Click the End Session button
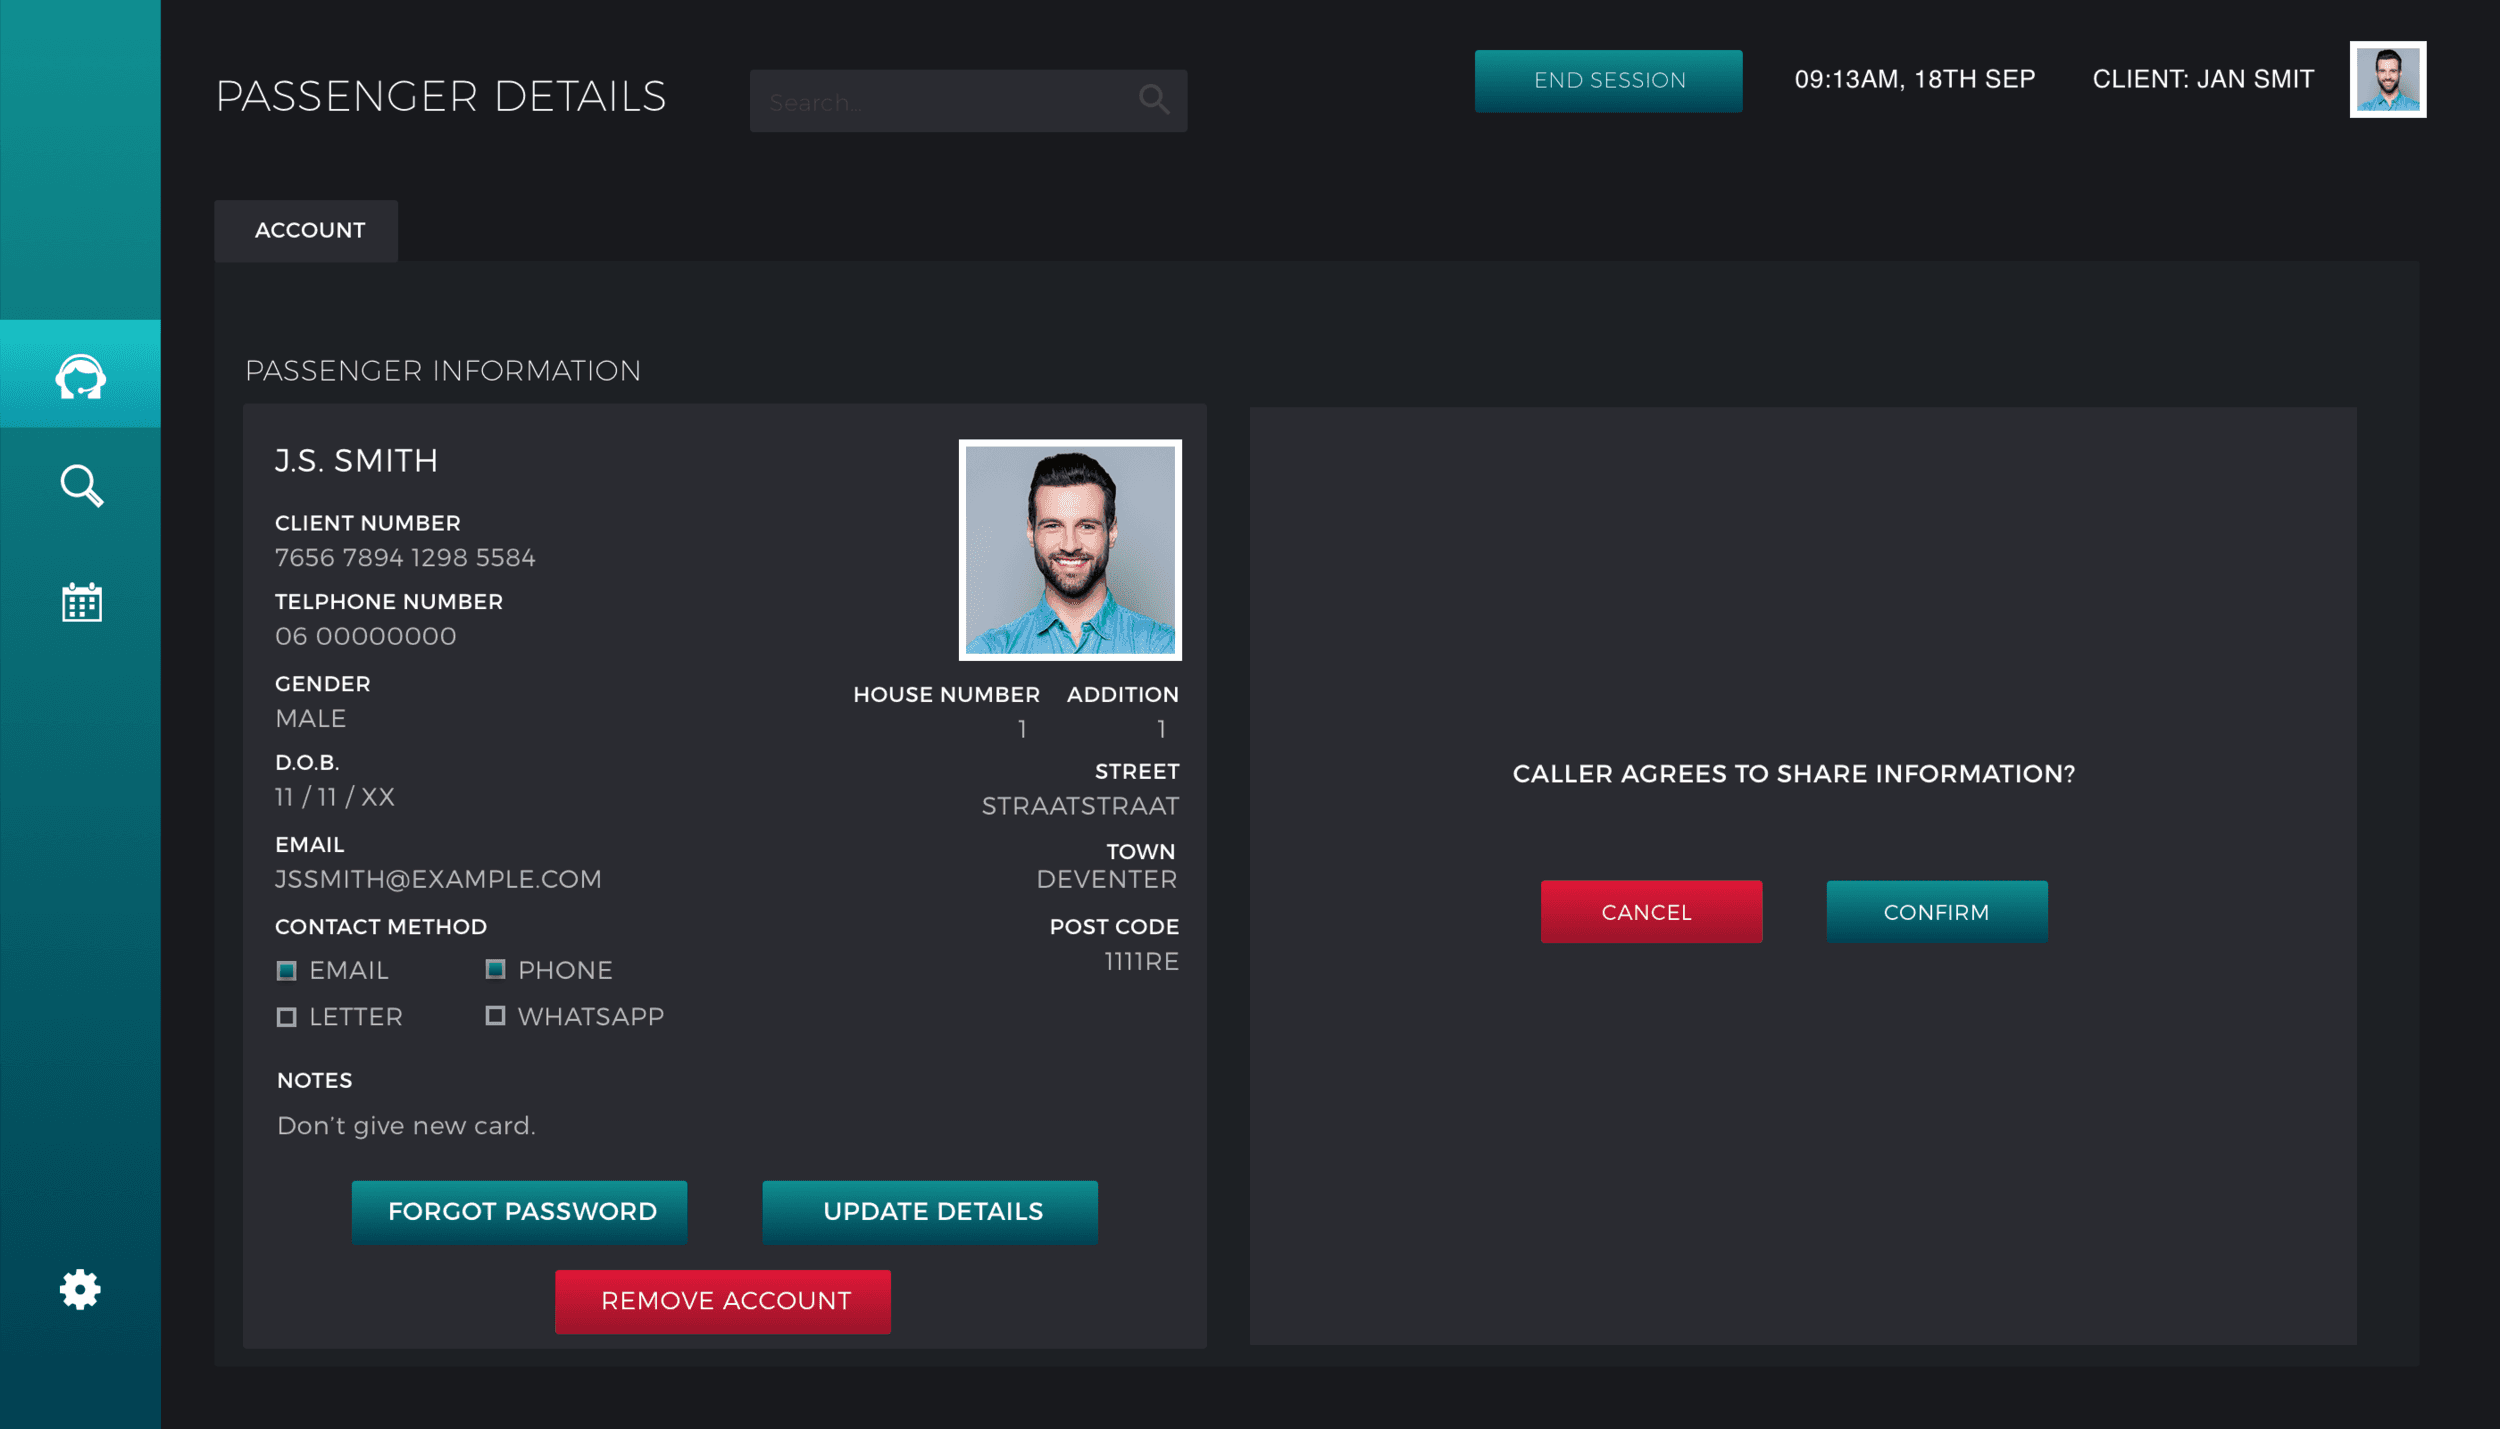This screenshot has width=2500, height=1429. pos(1607,81)
